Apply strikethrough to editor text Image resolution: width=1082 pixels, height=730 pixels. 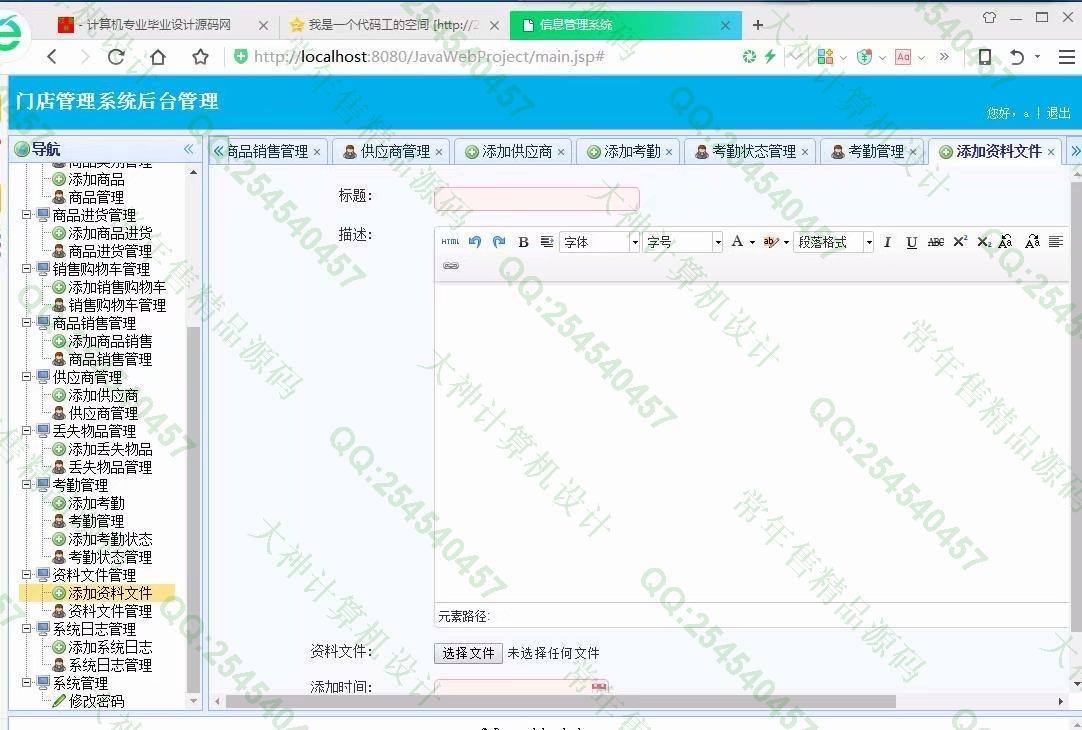(936, 241)
